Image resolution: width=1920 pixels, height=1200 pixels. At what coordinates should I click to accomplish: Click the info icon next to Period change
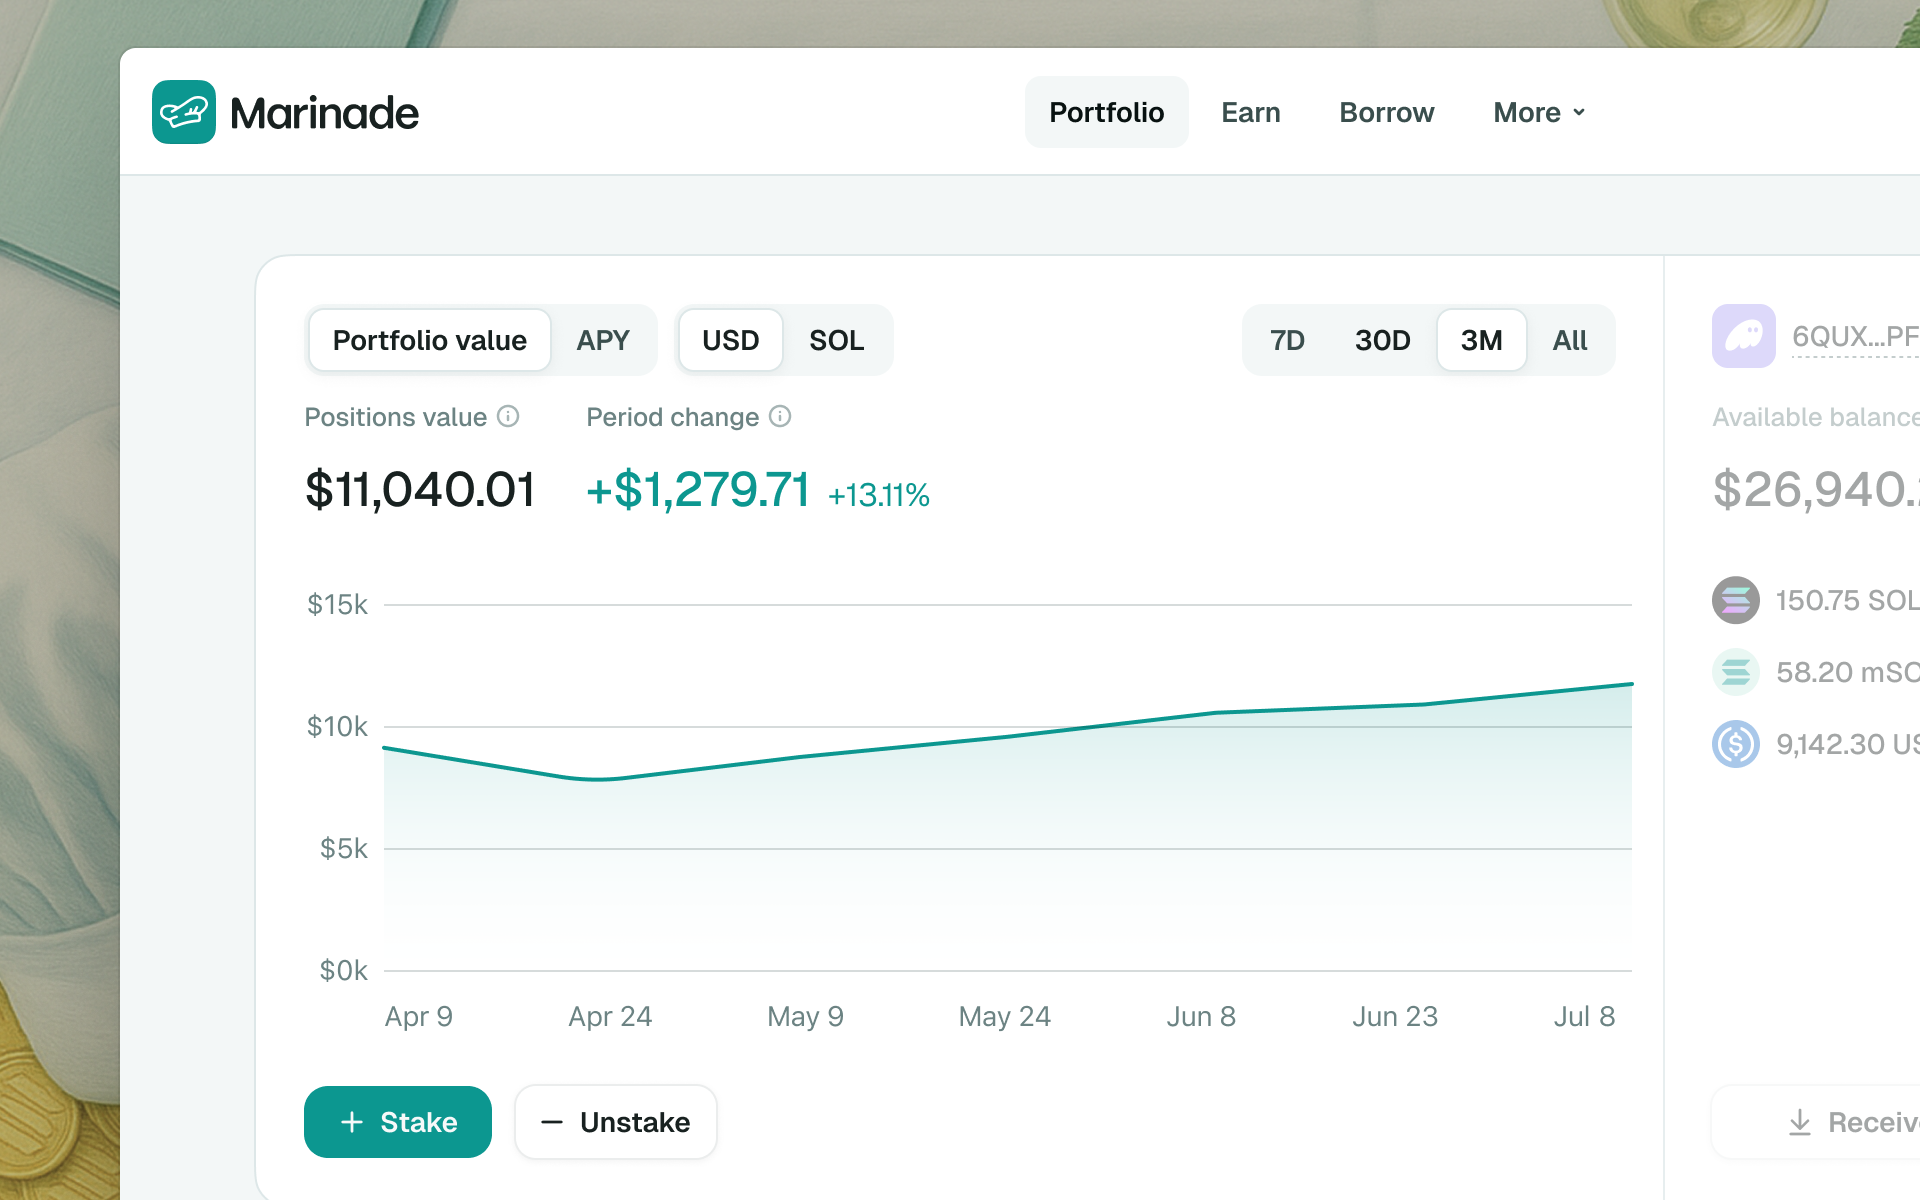click(780, 416)
